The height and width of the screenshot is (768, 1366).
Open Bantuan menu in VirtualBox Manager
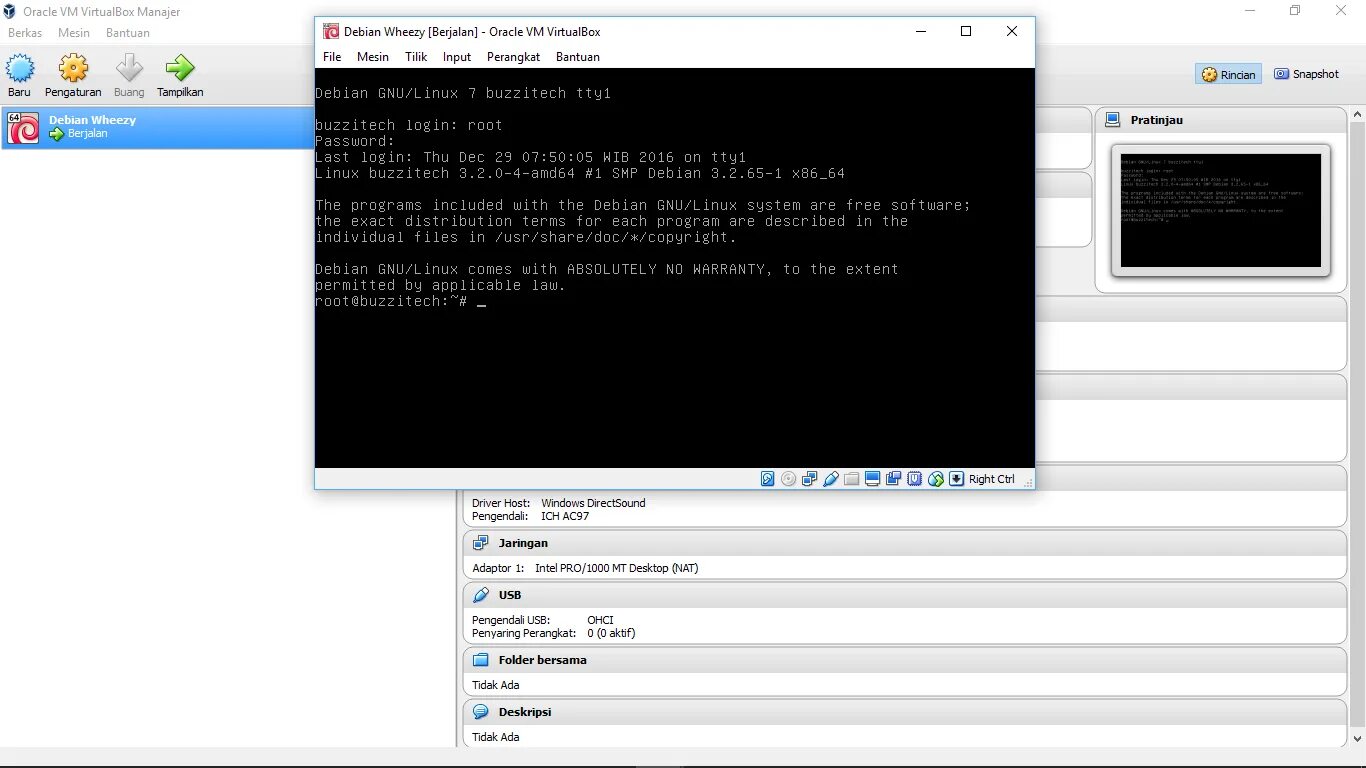tap(128, 33)
